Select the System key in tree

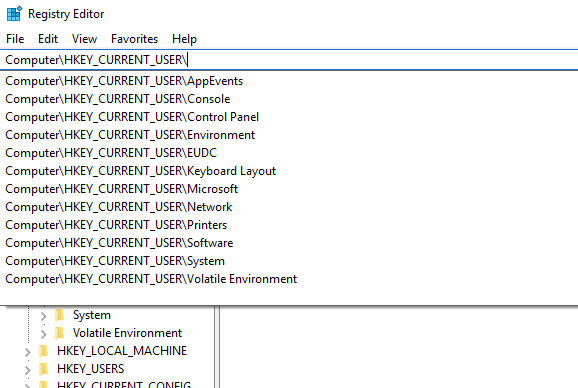(92, 315)
